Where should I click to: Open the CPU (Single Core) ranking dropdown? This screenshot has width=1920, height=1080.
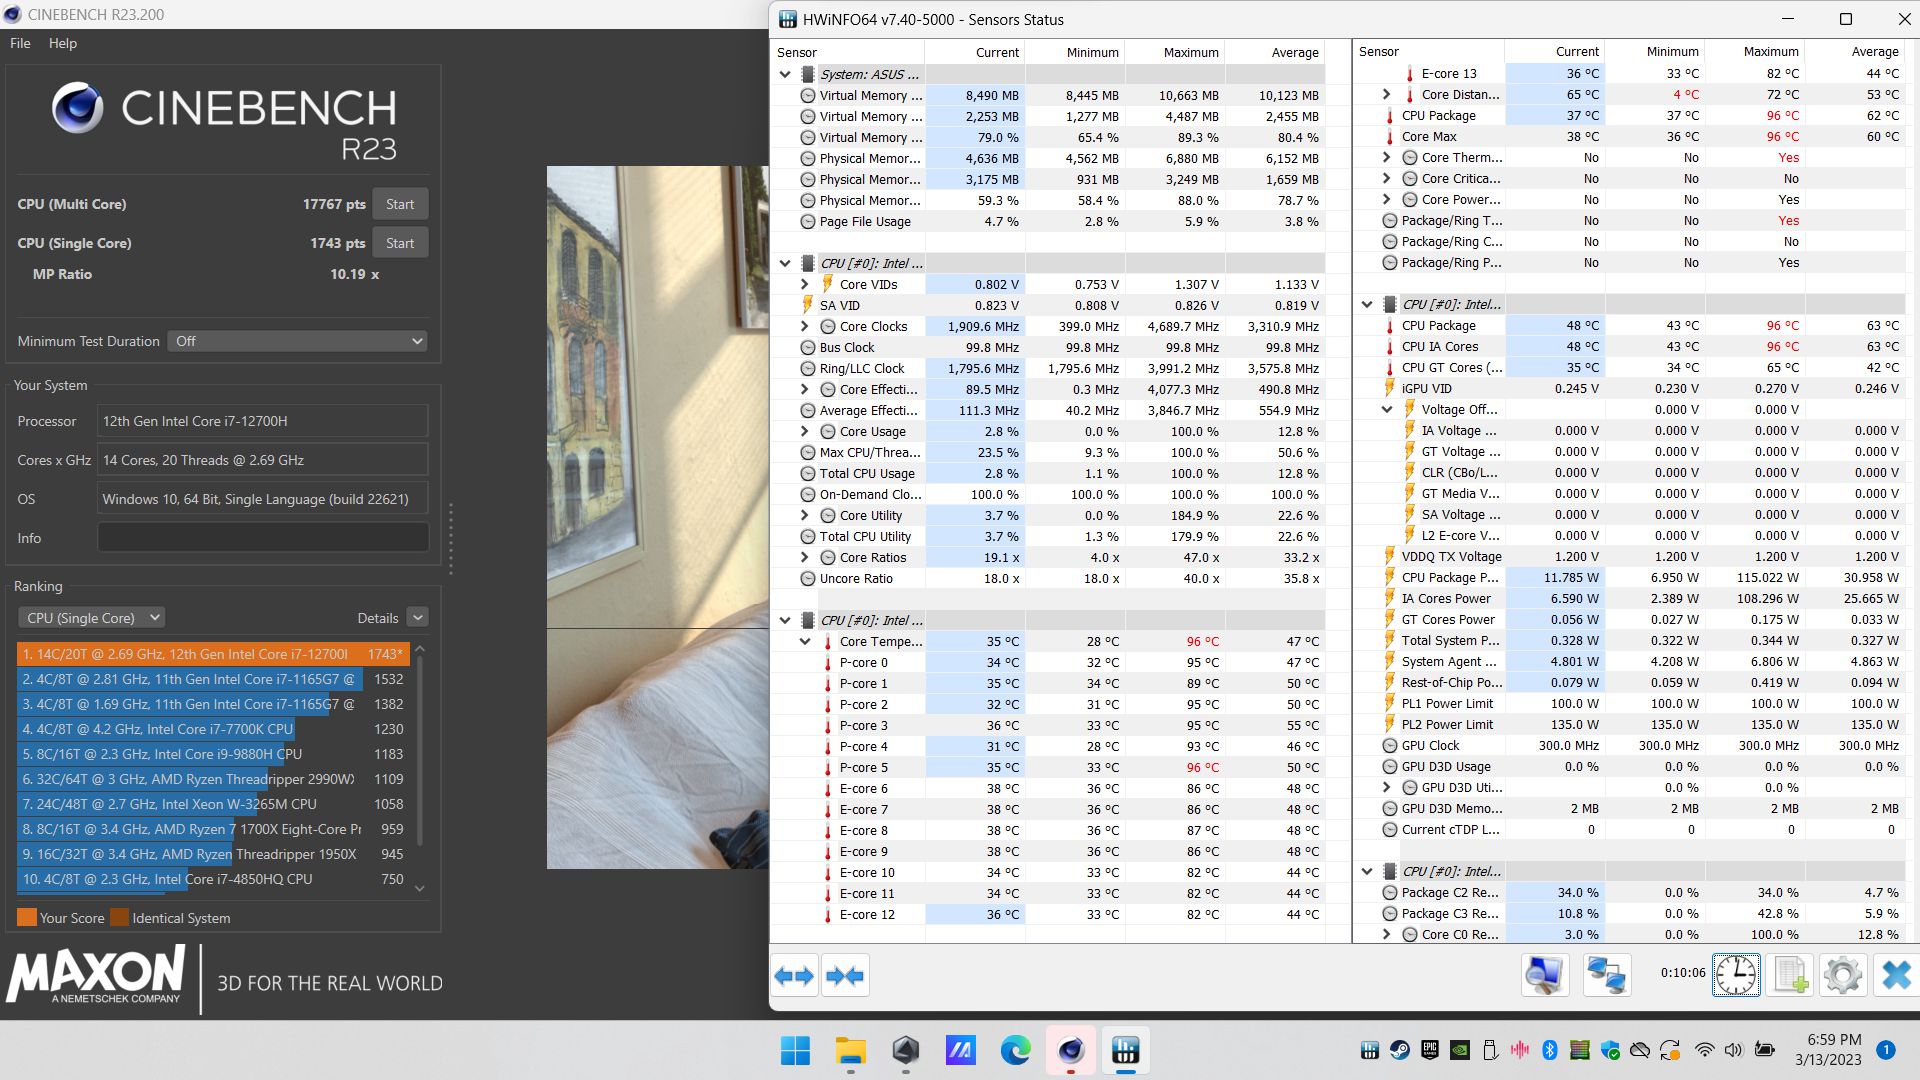point(91,617)
